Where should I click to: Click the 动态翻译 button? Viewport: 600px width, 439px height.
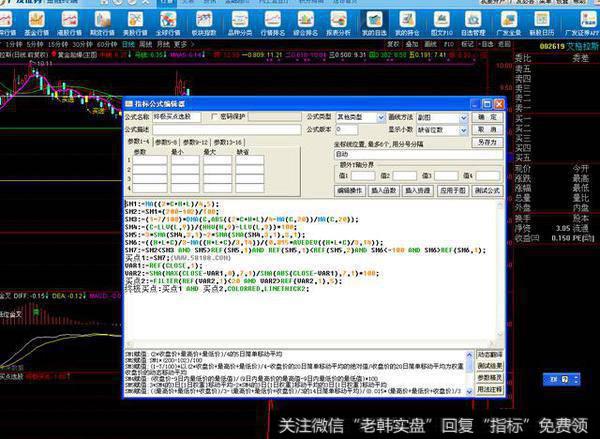(x=490, y=354)
